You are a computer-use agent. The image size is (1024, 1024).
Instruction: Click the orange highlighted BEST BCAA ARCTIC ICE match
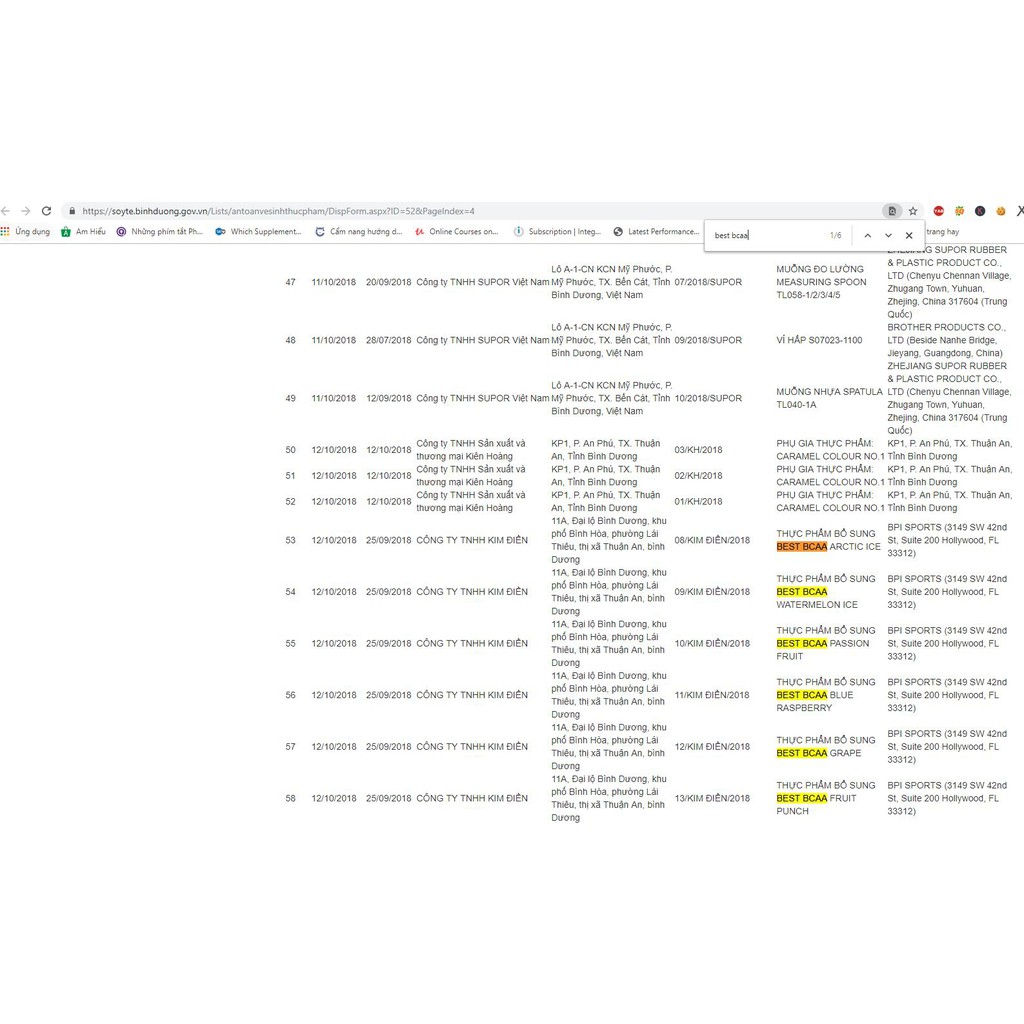(802, 547)
